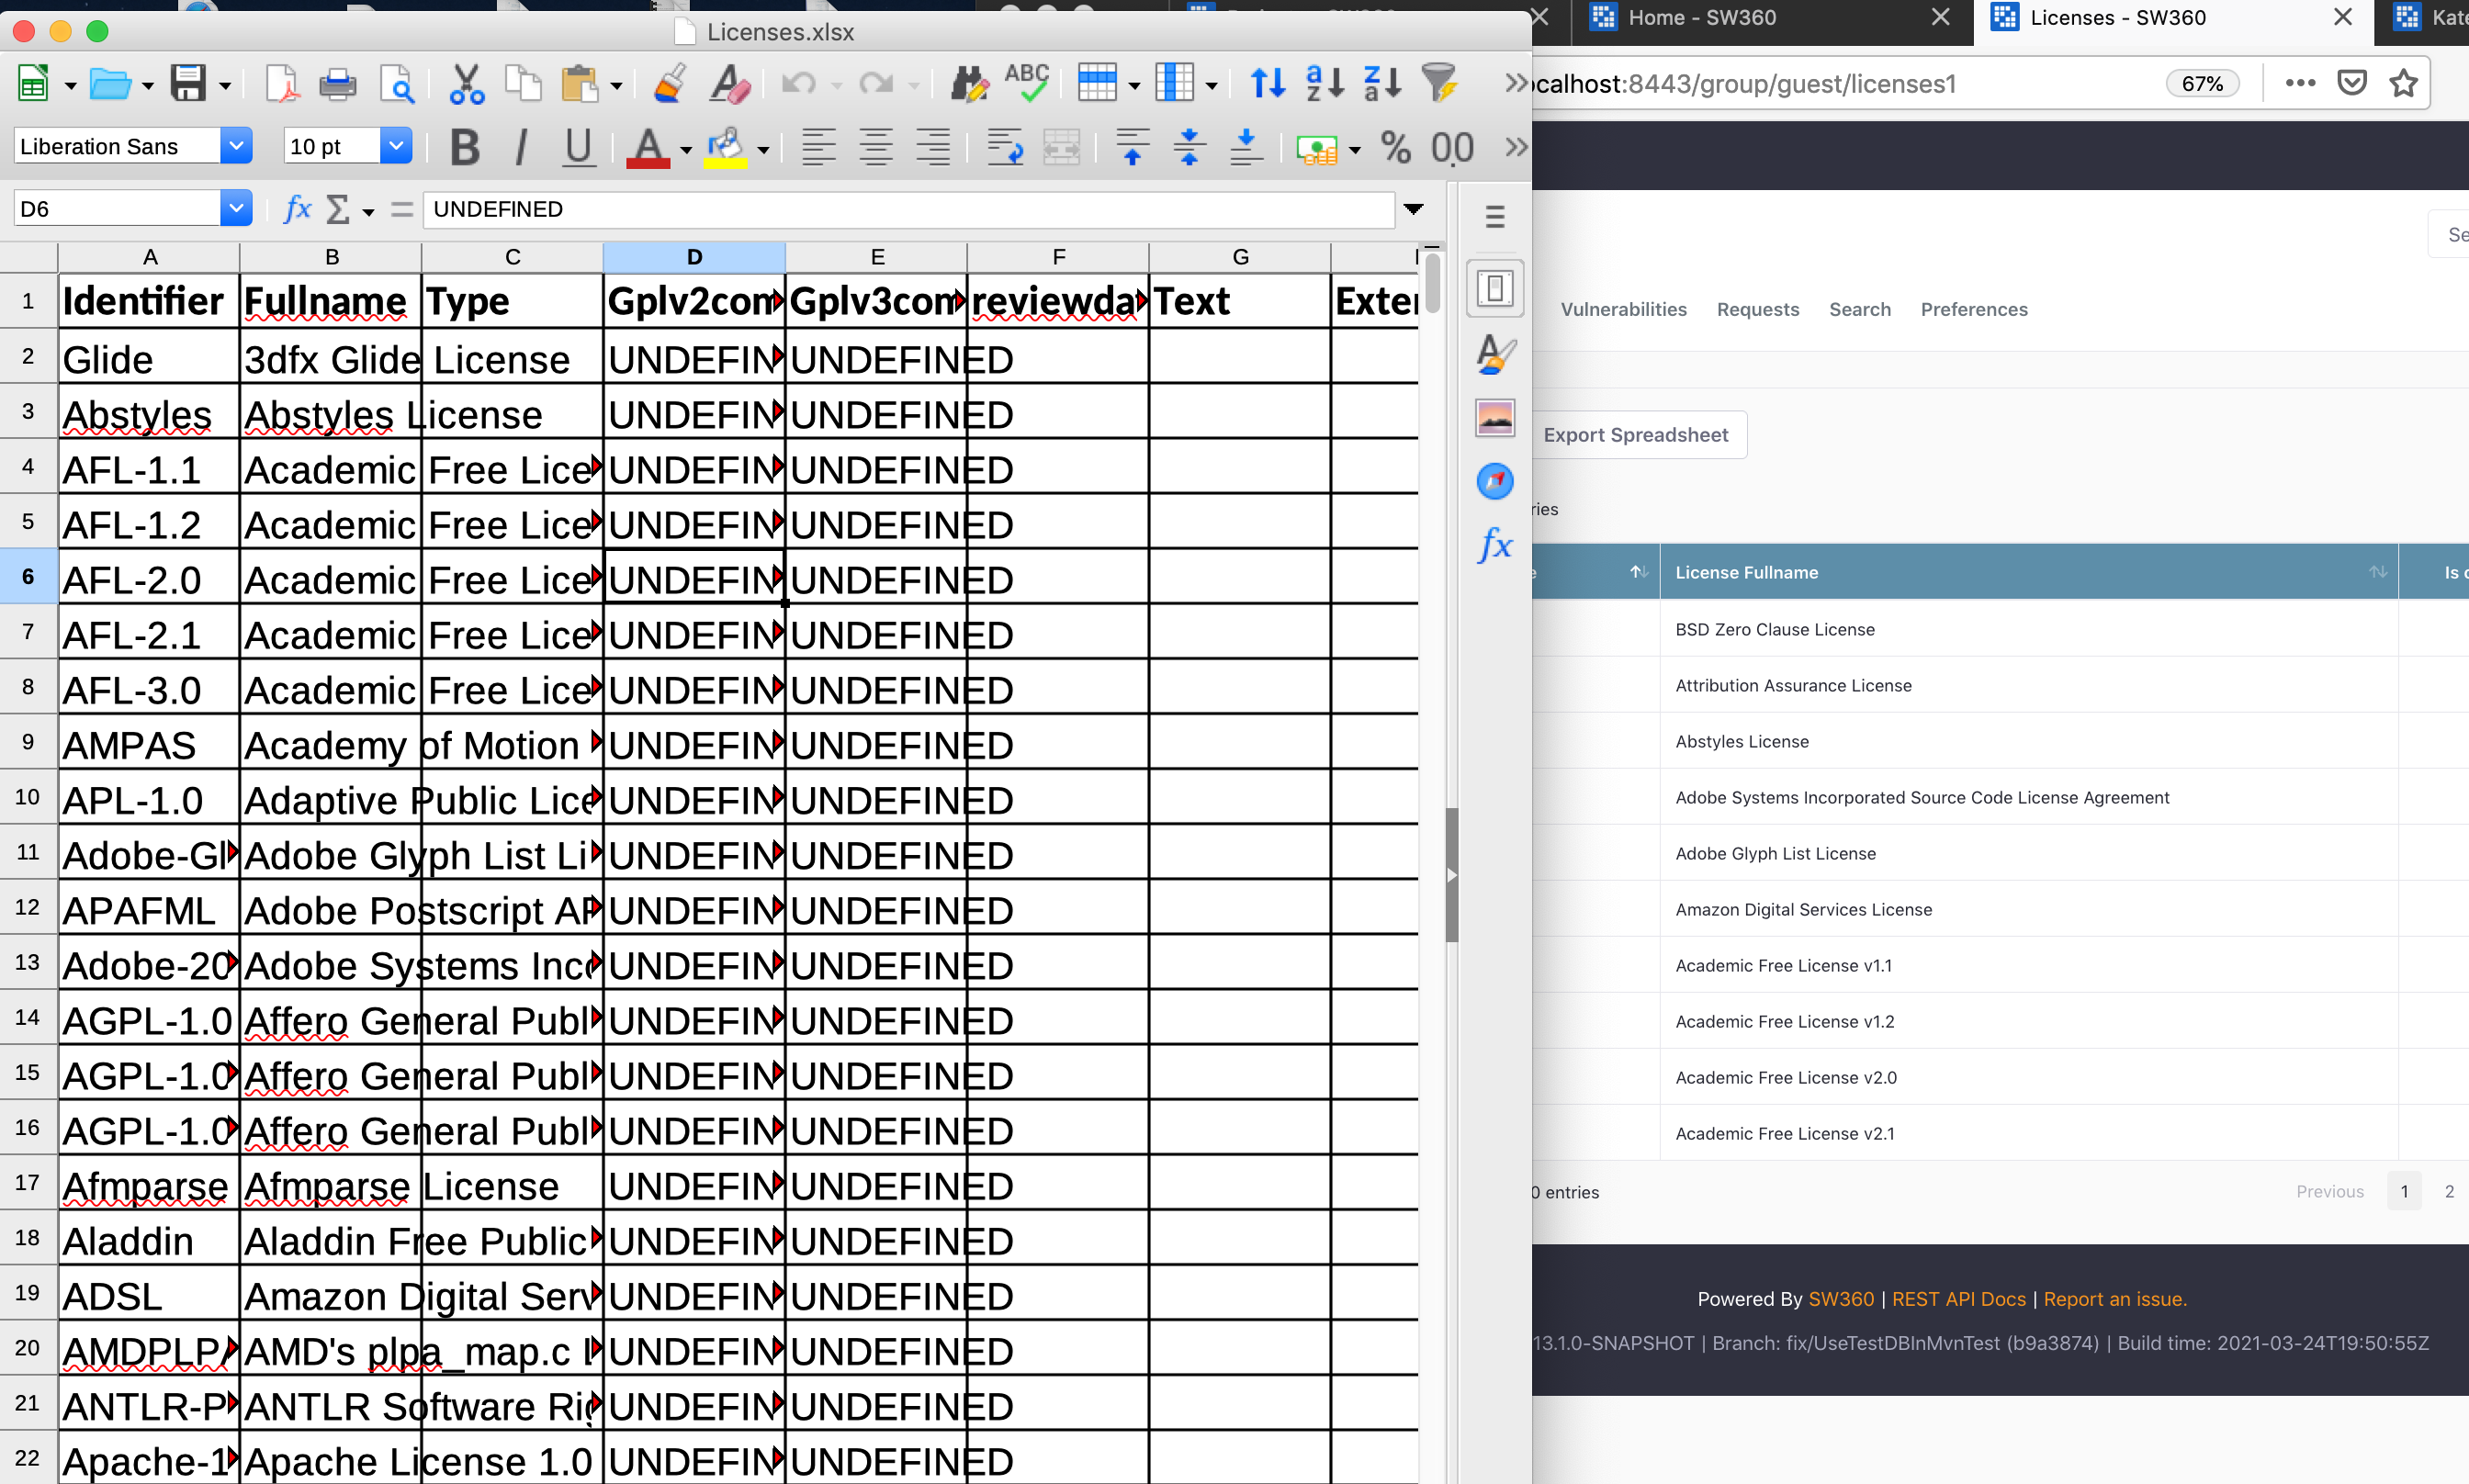2469x1484 pixels.
Task: Run the spelling check
Action: point(1028,83)
